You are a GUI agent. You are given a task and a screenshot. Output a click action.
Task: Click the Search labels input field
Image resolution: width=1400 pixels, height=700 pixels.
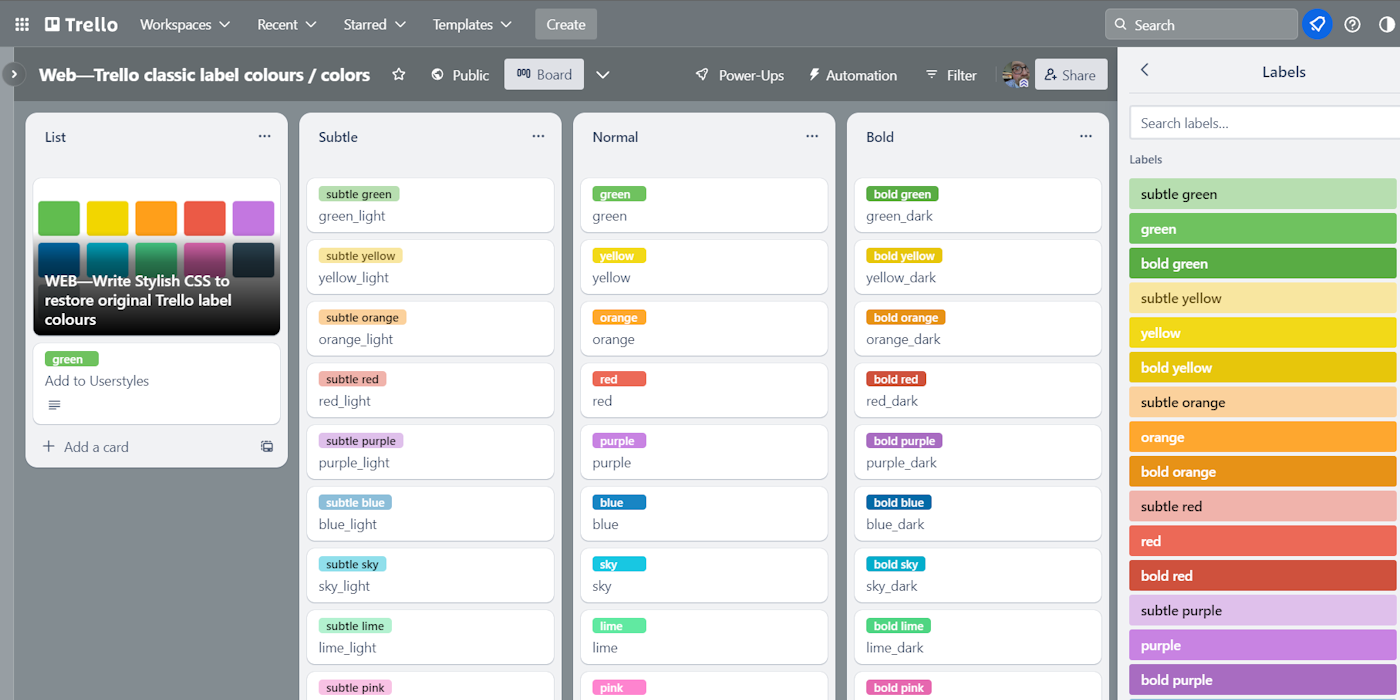click(x=1262, y=122)
